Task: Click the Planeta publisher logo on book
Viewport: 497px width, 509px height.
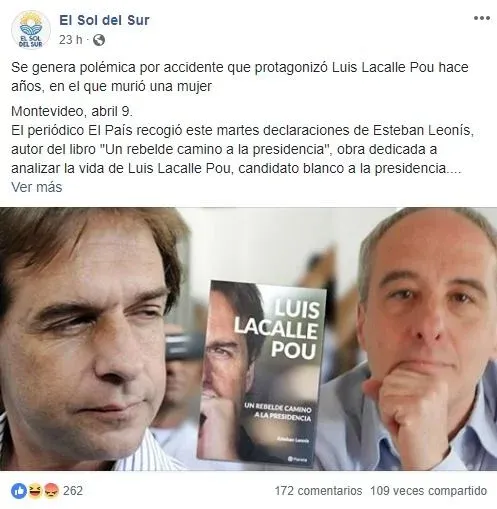Action: click(x=298, y=460)
